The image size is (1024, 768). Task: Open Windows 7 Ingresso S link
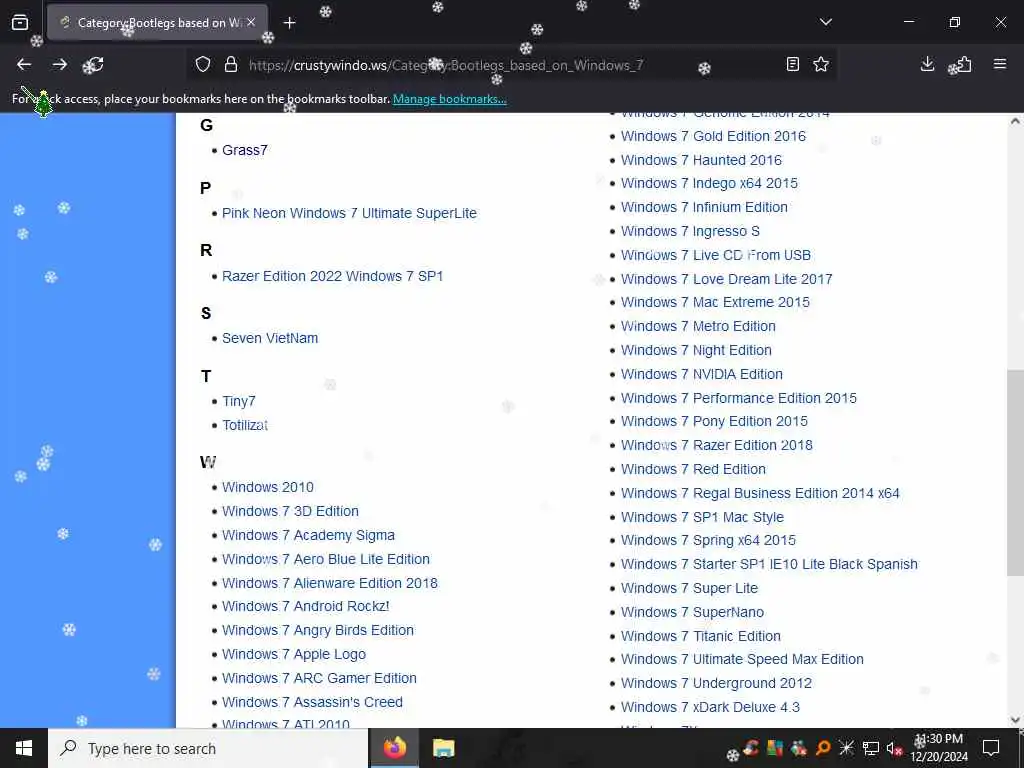point(690,231)
